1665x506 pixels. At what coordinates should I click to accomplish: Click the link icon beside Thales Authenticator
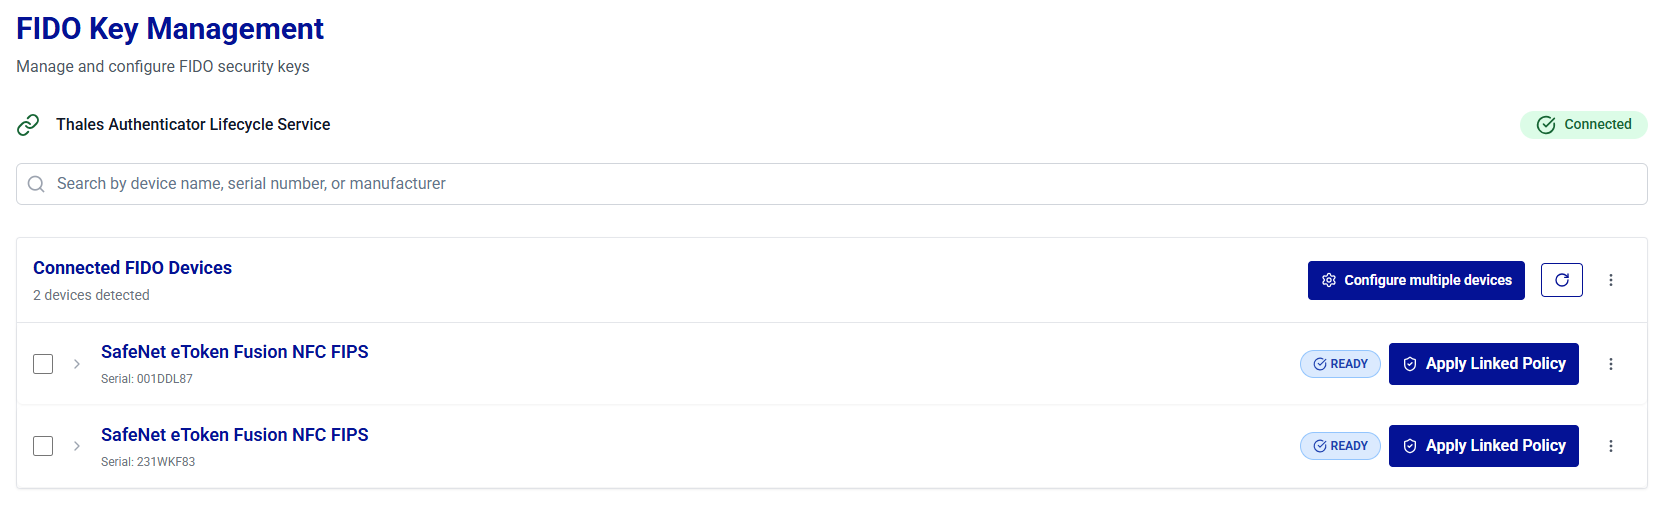(x=28, y=125)
